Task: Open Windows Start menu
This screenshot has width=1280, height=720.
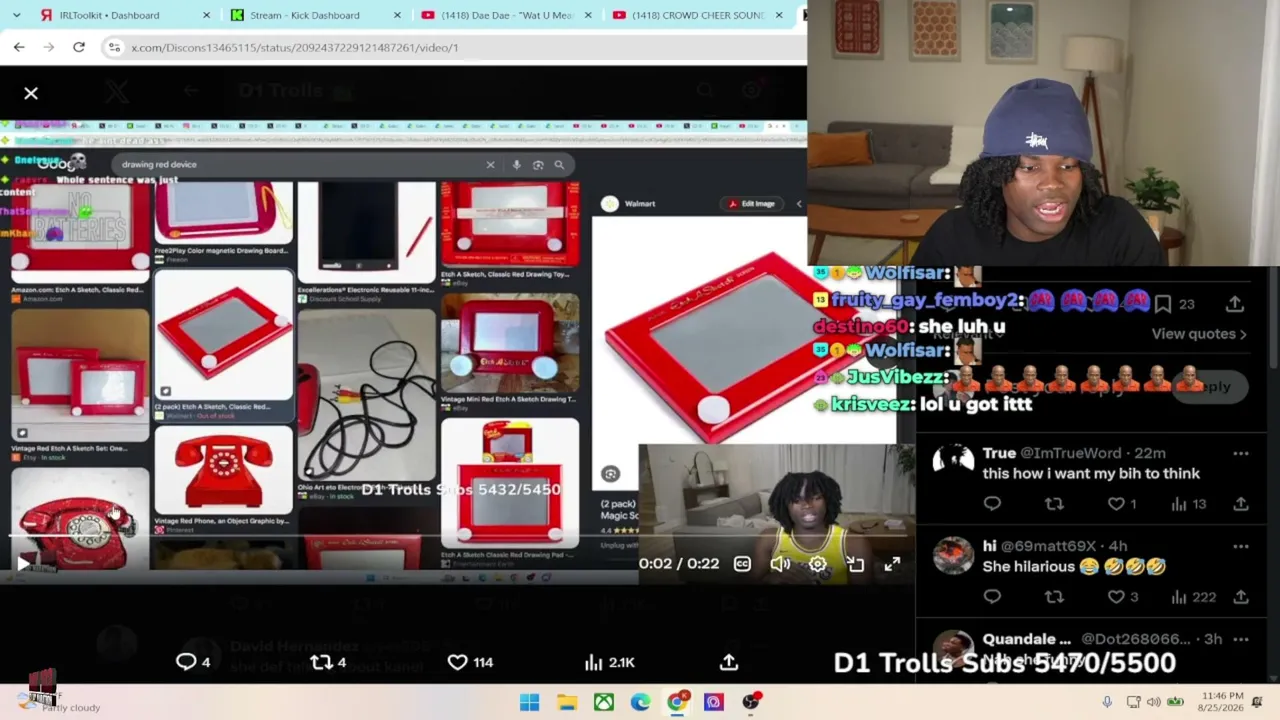Action: click(x=529, y=702)
